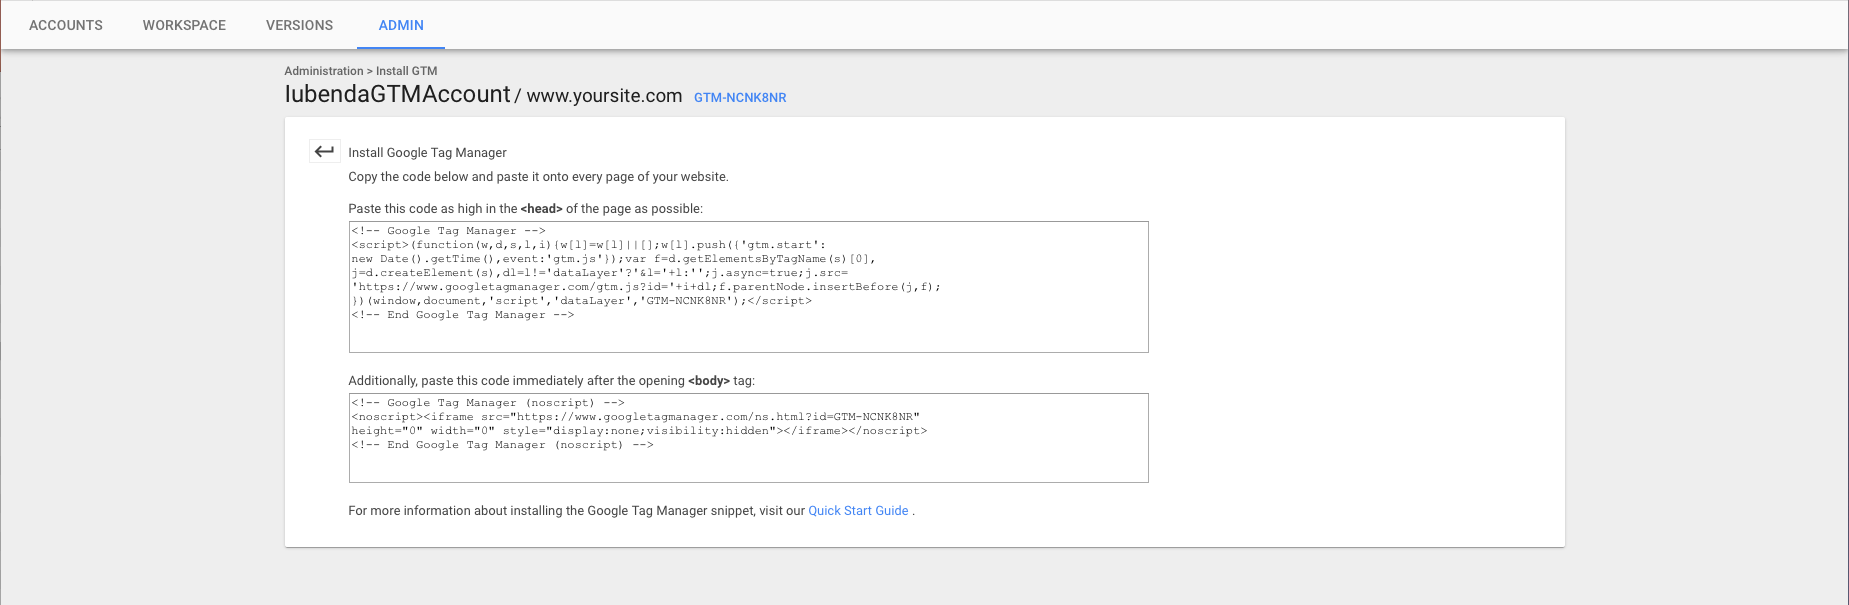
Task: Click the Install Google Tag Manager heading
Action: pyautogui.click(x=427, y=153)
